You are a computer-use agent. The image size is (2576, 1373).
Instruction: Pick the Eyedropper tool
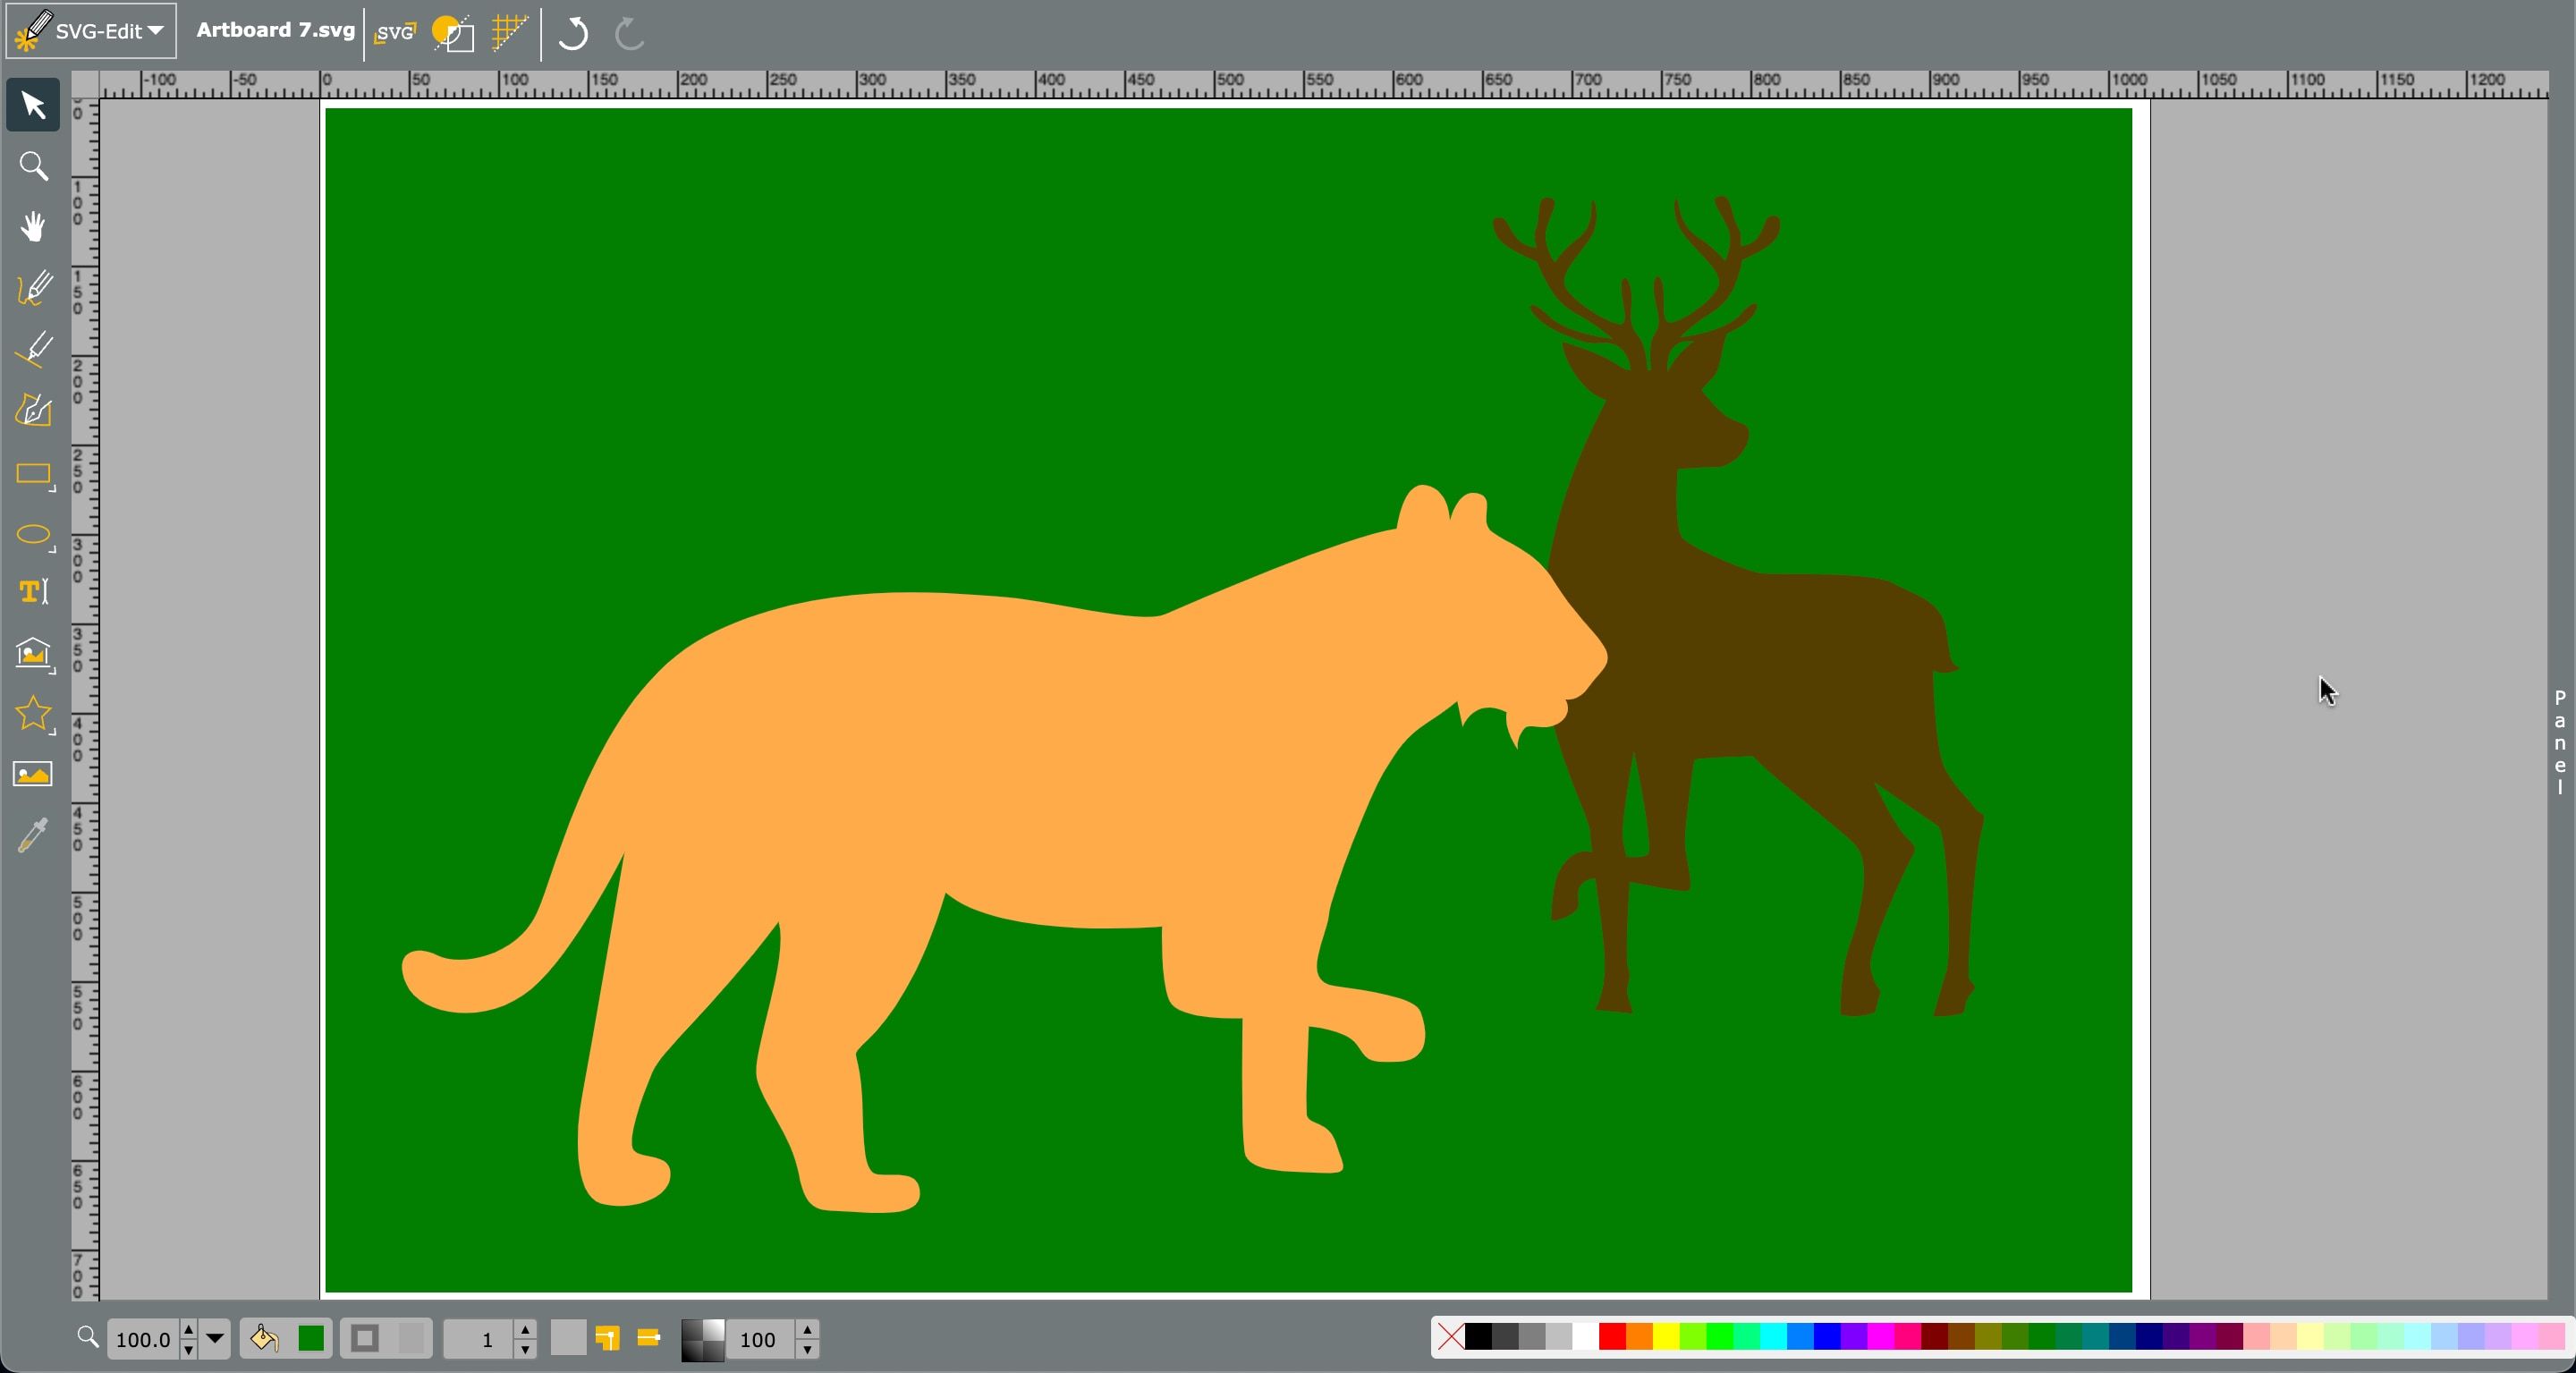click(x=33, y=835)
